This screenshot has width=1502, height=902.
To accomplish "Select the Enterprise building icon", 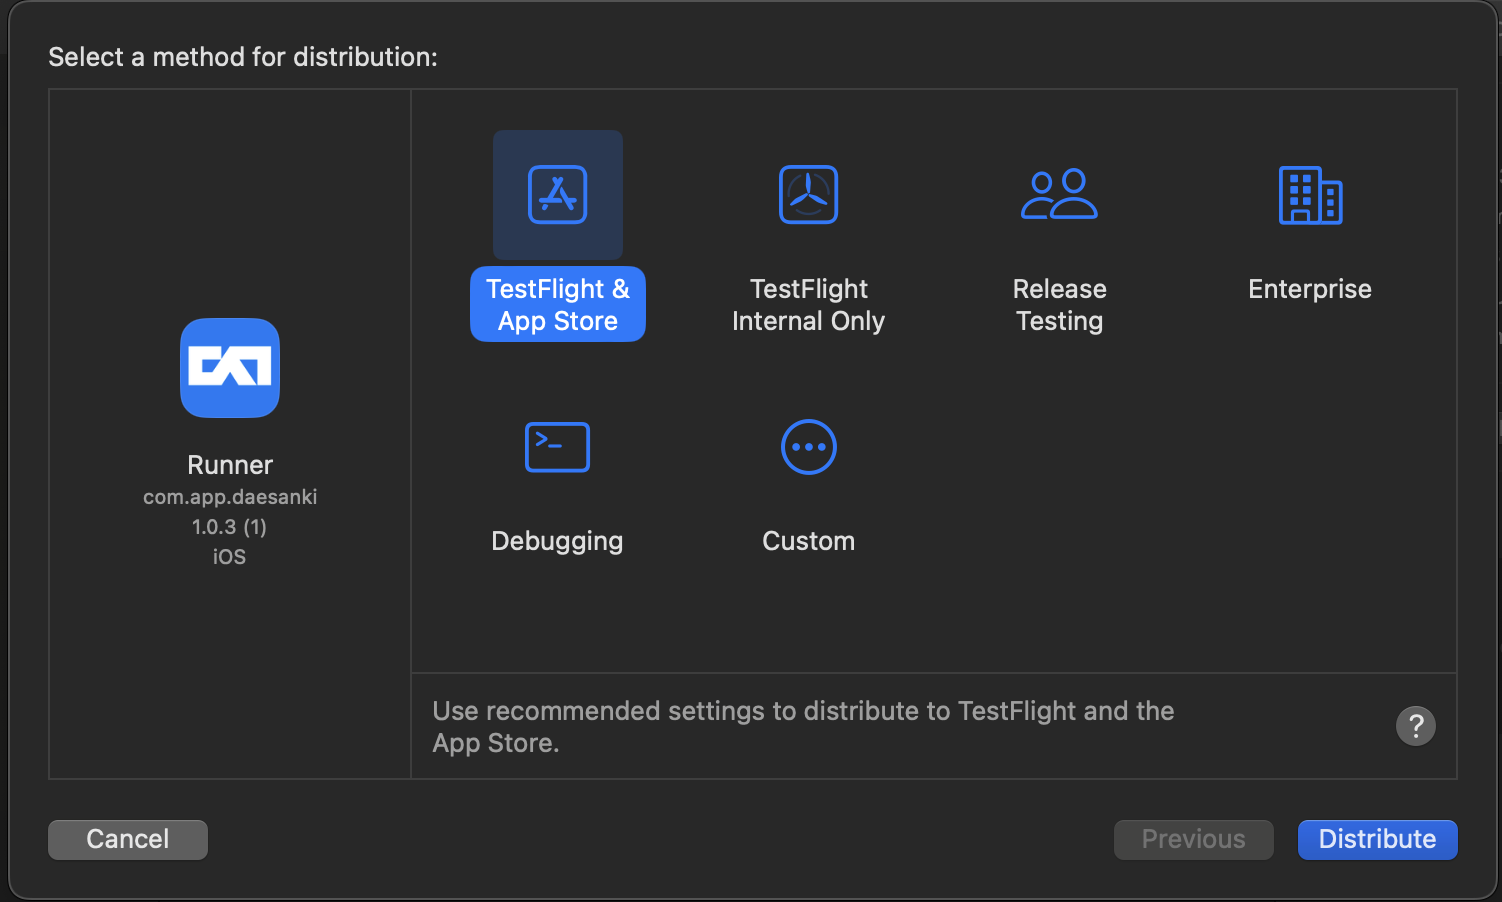I will pyautogui.click(x=1310, y=195).
